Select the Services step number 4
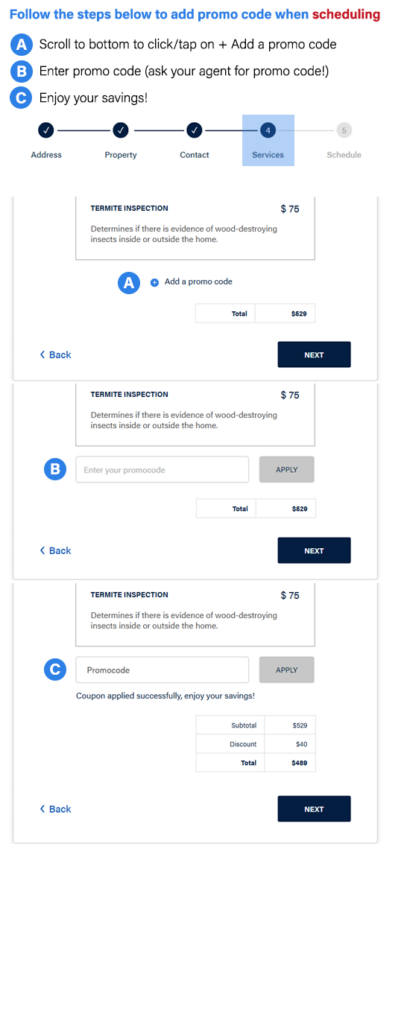 click(268, 131)
